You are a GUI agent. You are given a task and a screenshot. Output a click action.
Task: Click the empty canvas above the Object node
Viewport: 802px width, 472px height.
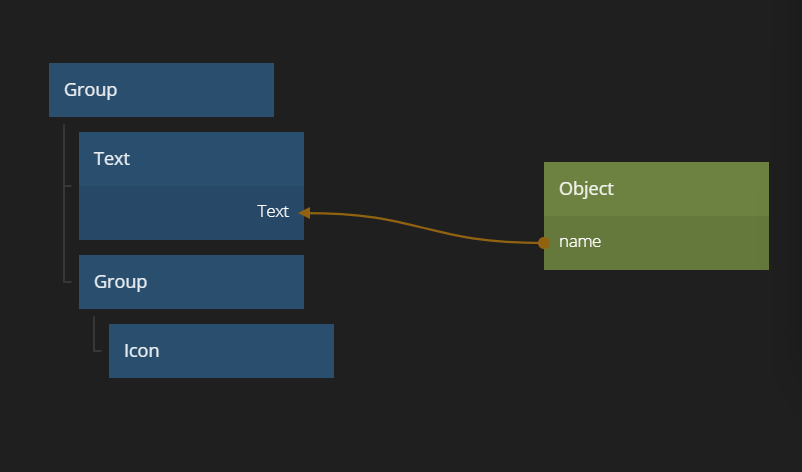tap(655, 90)
